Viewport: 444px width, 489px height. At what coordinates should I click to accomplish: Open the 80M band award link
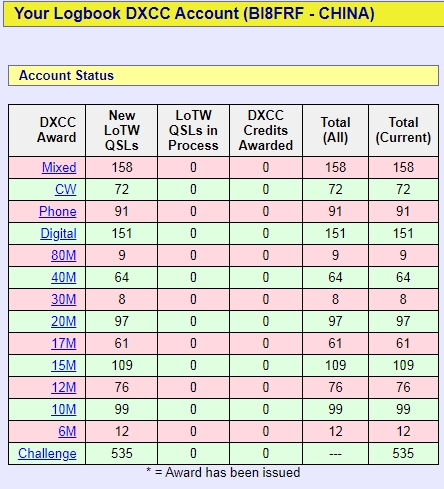click(64, 255)
